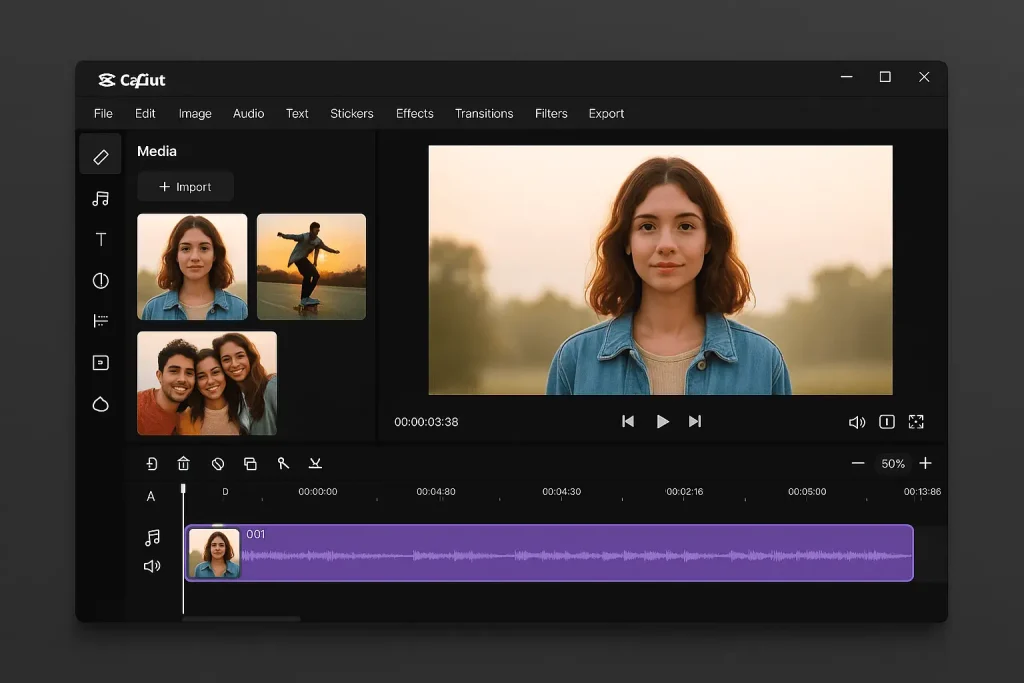The image size is (1024, 683).
Task: Toggle the music note track icon
Action: click(152, 538)
